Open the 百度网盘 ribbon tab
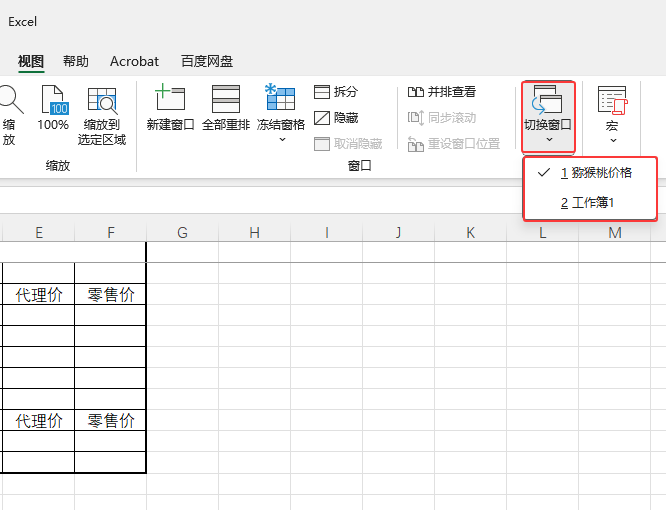The image size is (666, 510). click(207, 62)
